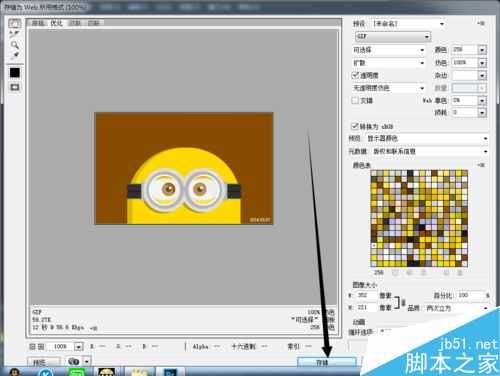Open the preview info flyout menu icon
This screenshot has width=500, height=376.
pyautogui.click(x=94, y=328)
